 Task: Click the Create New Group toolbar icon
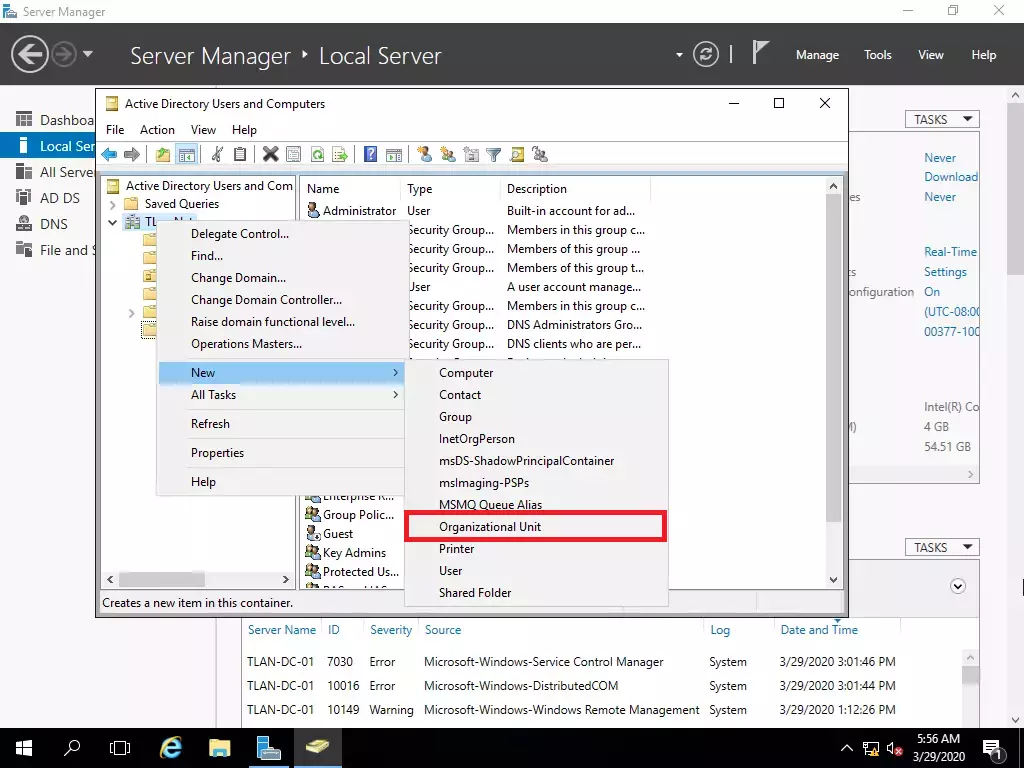point(448,155)
